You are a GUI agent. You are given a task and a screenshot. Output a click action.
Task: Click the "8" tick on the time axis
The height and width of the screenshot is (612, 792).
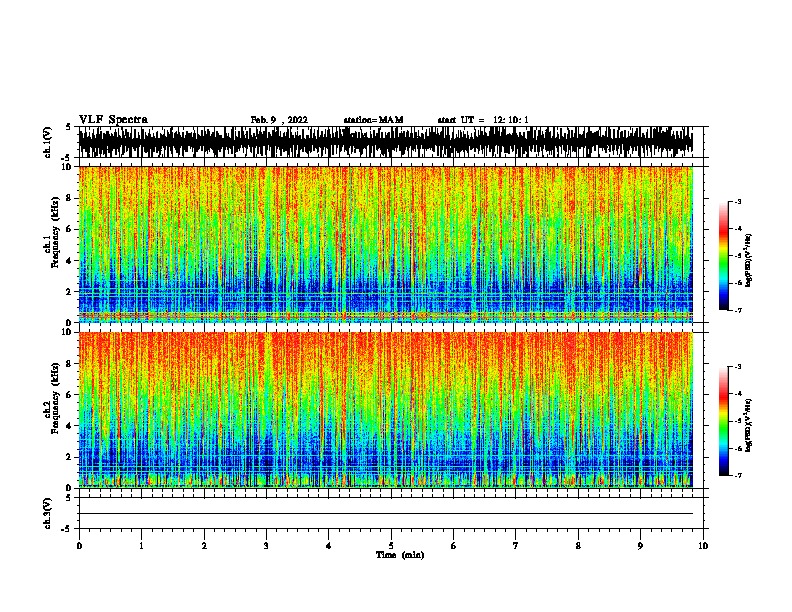click(x=578, y=546)
